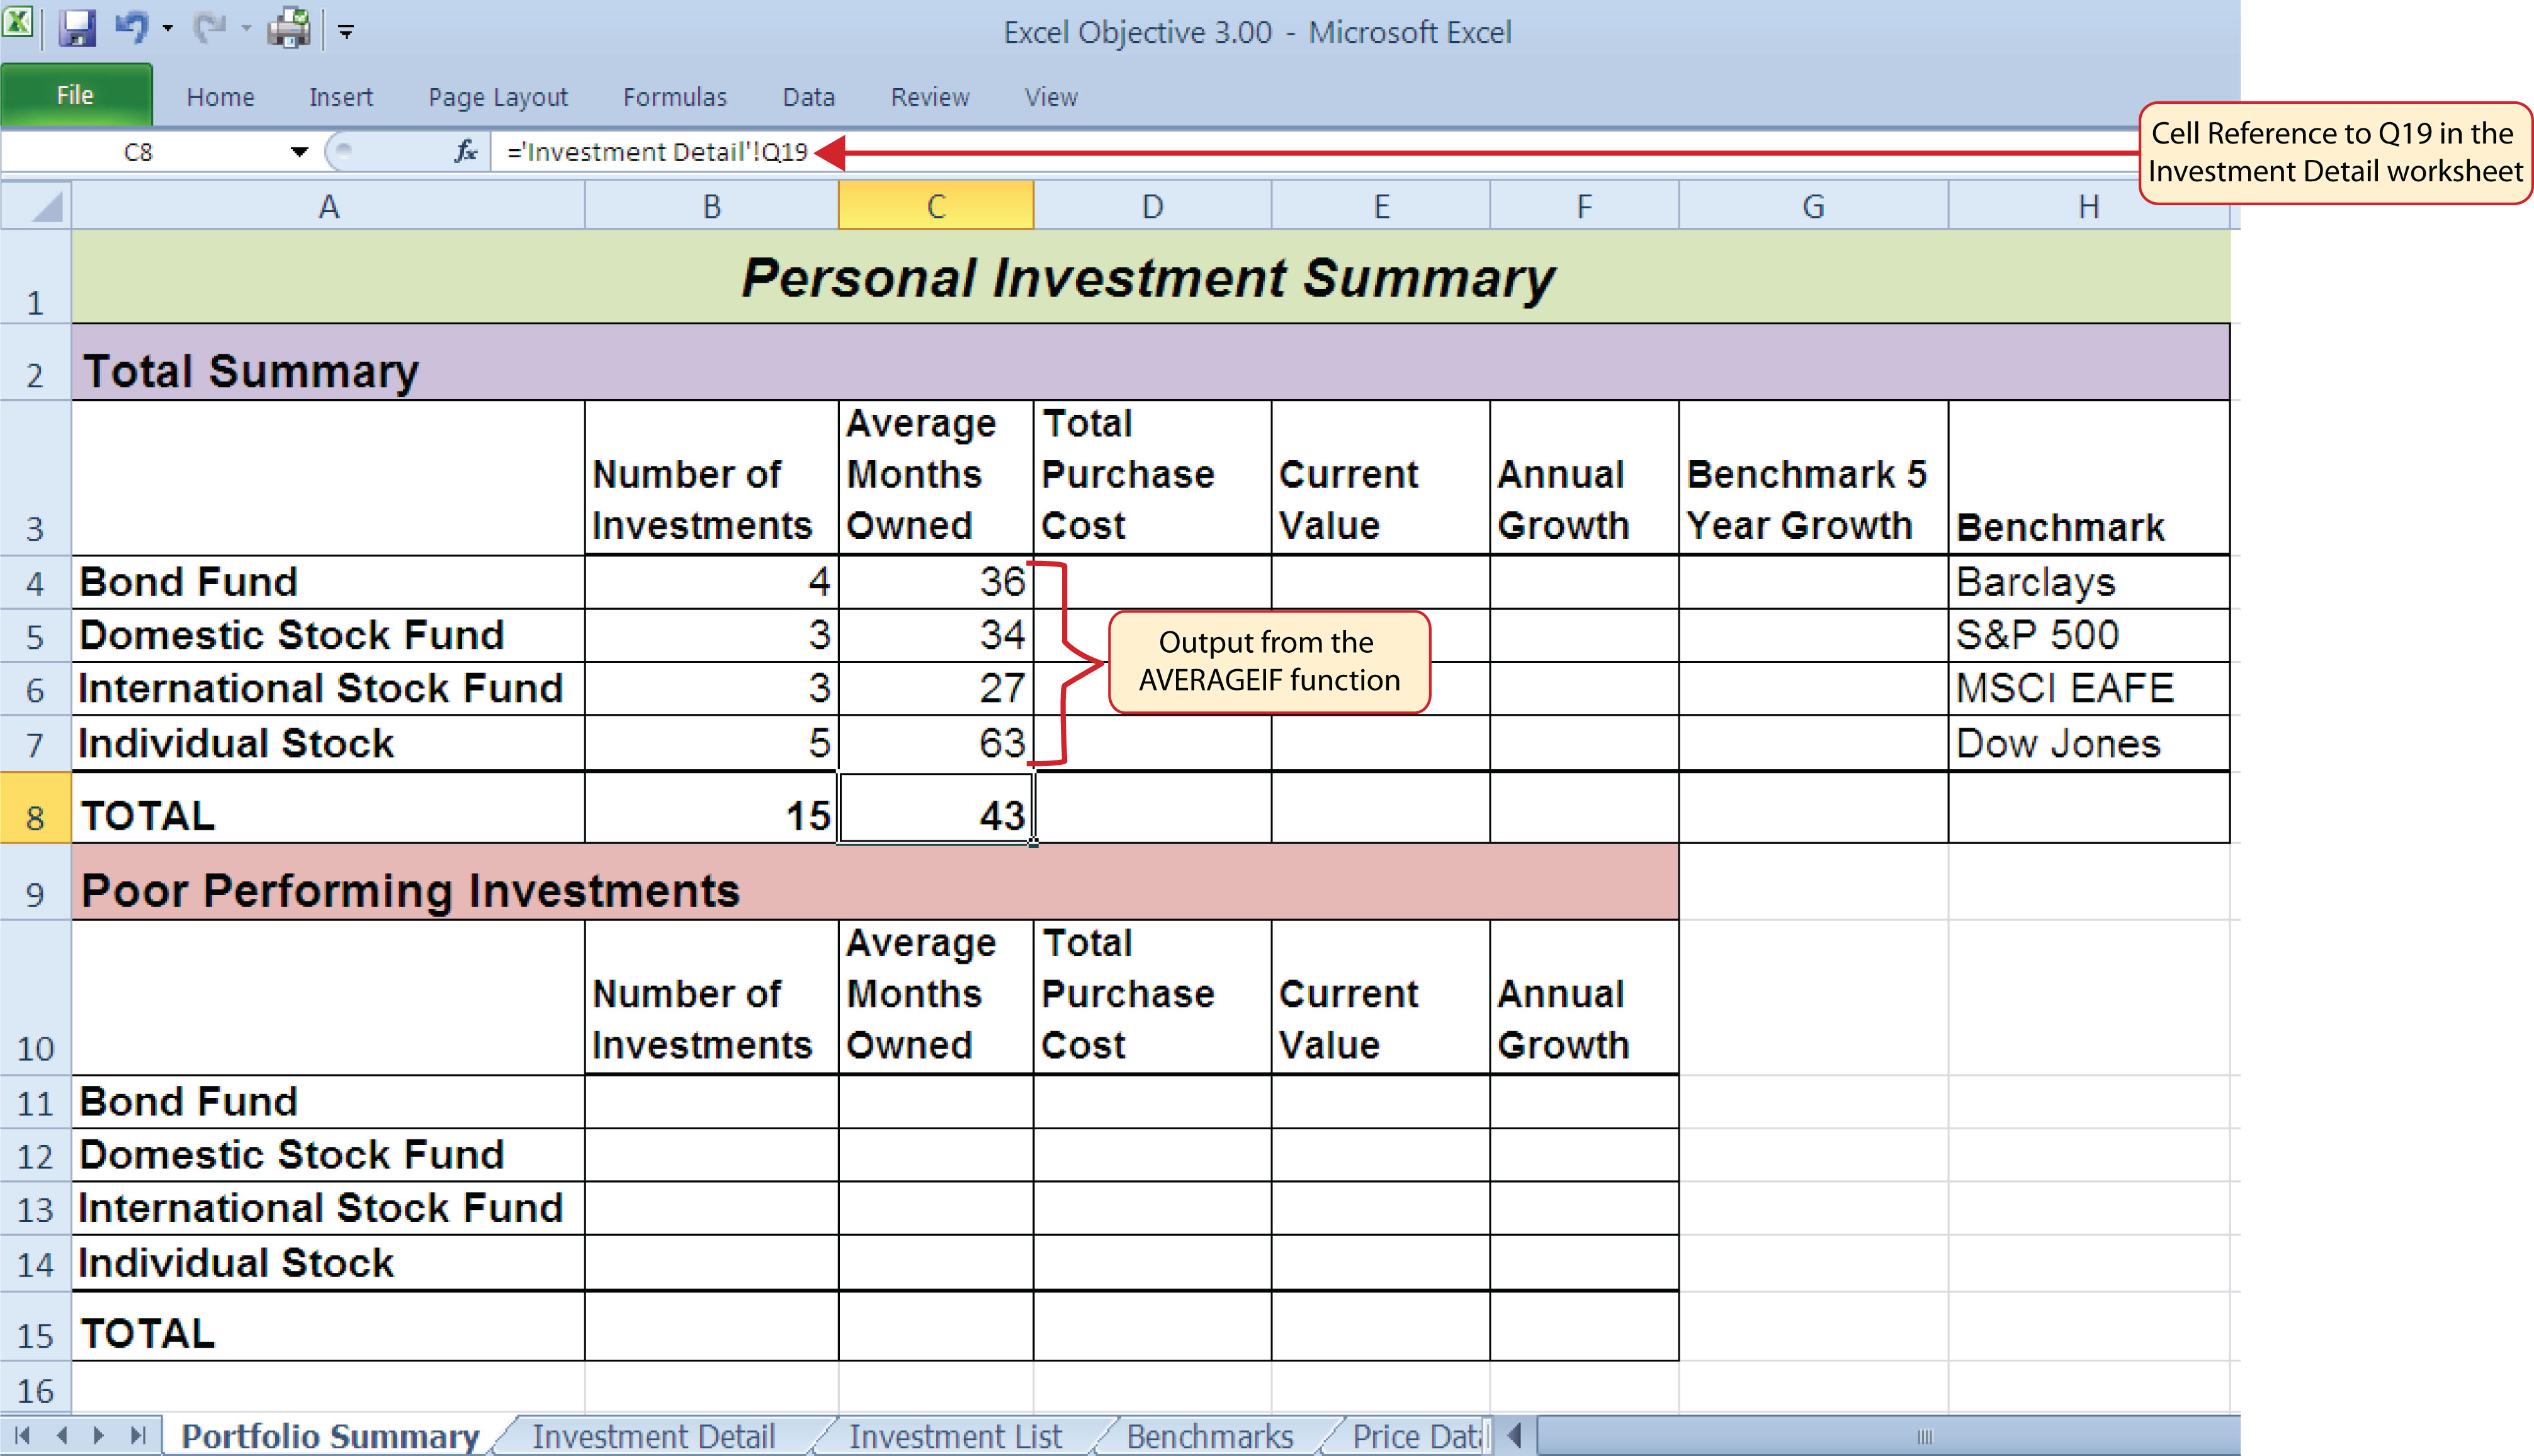The width and height of the screenshot is (2534, 1456).
Task: Click International Stock Fund label in row 13
Action: tap(328, 1208)
